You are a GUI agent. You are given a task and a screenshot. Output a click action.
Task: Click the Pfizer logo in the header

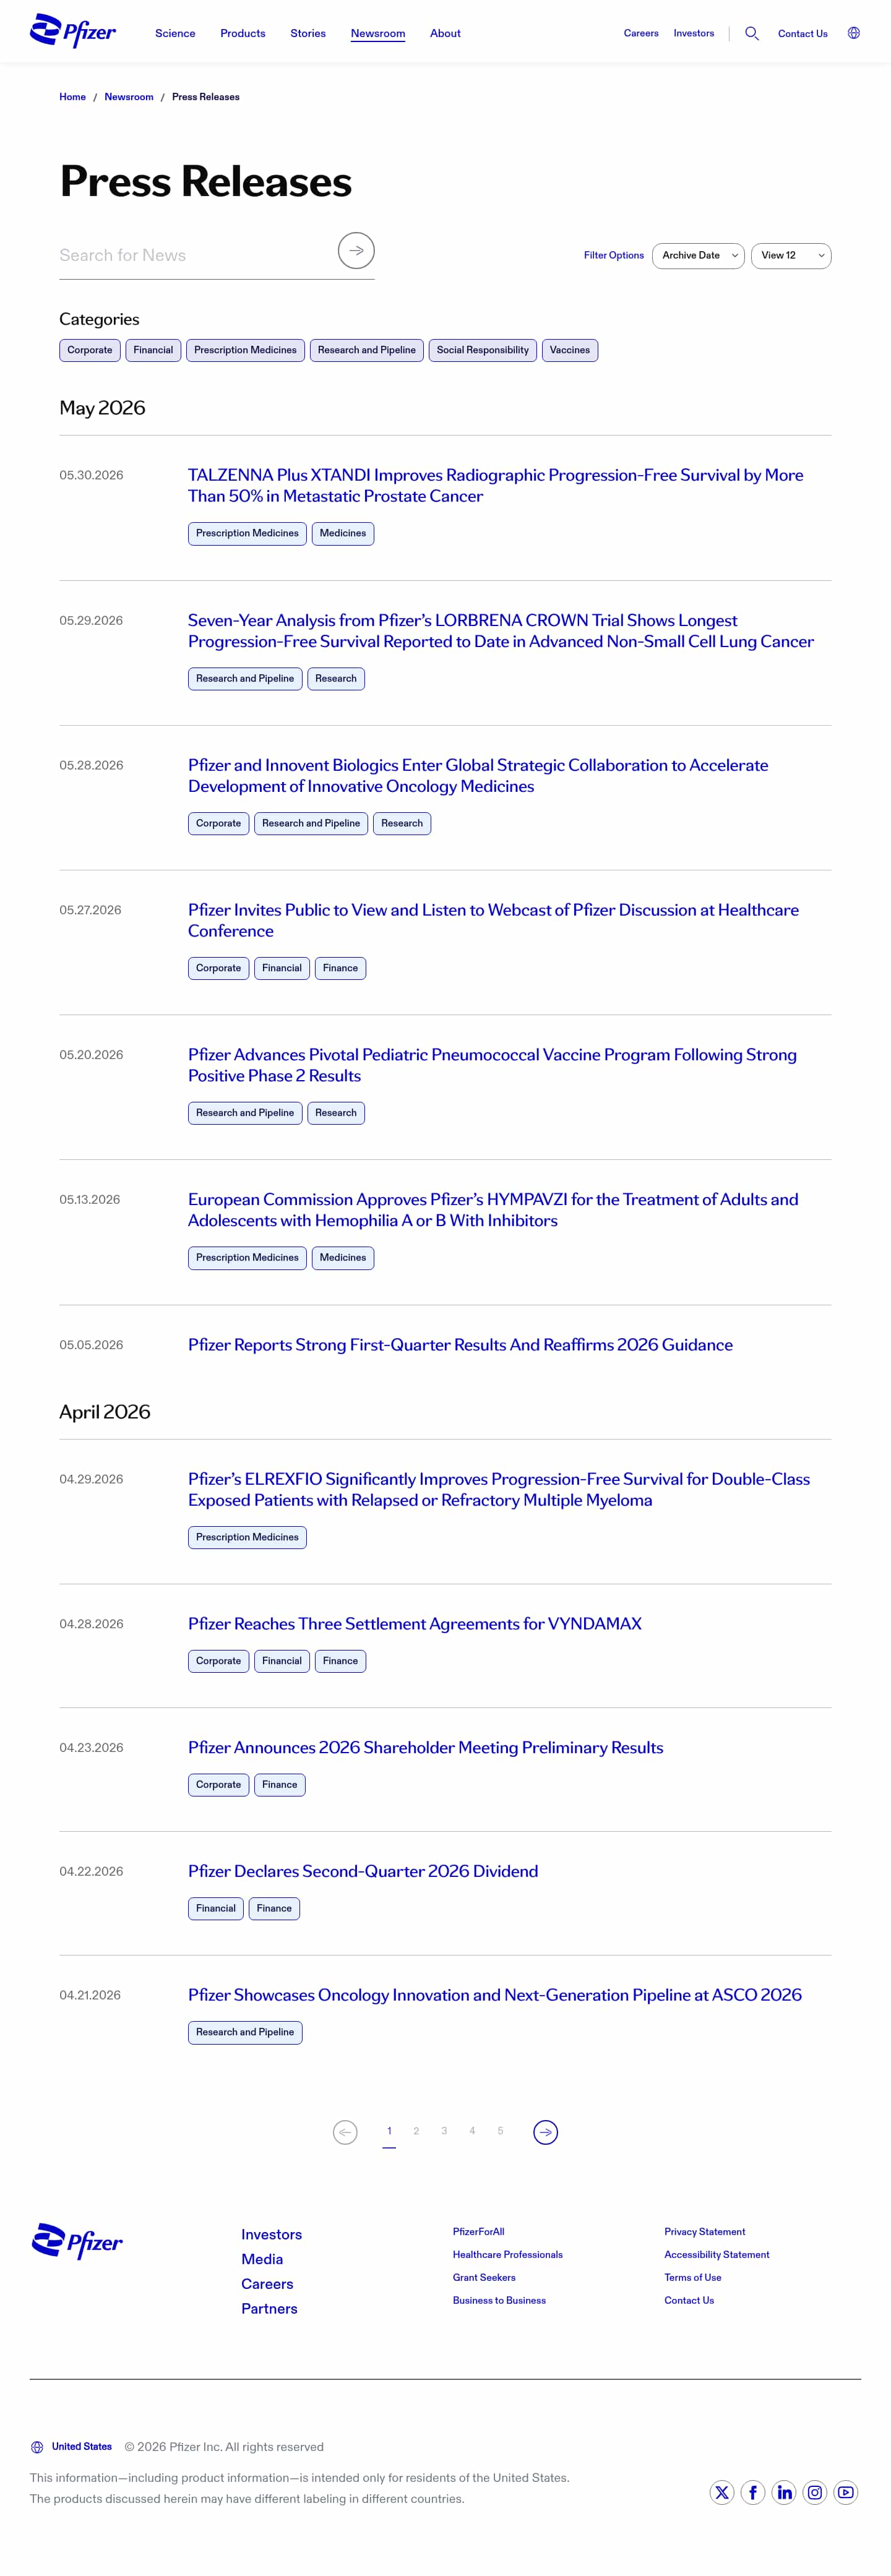pos(73,31)
